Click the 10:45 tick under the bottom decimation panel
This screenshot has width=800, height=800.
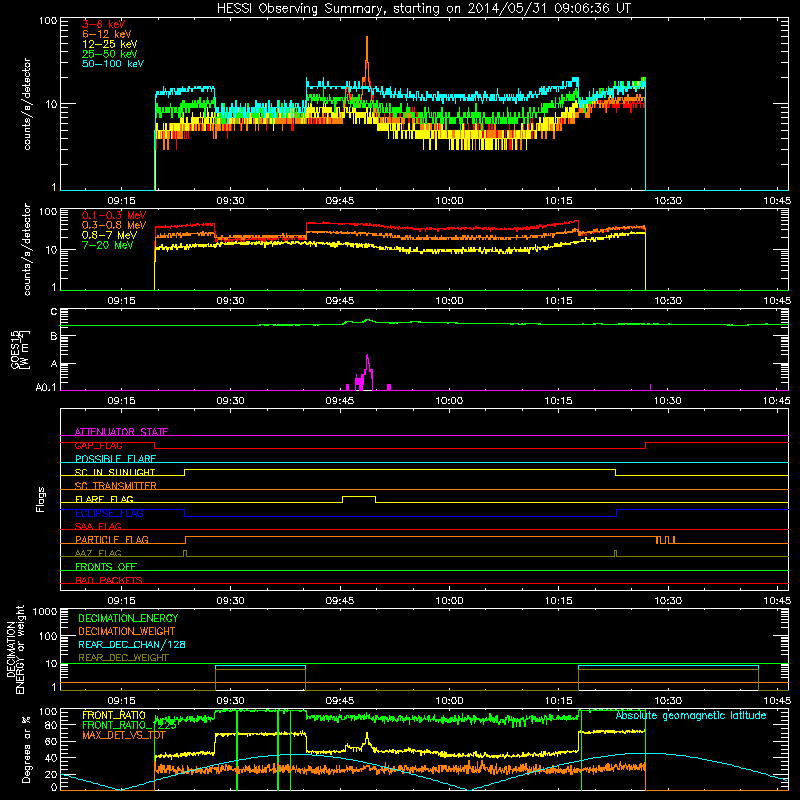click(x=777, y=701)
